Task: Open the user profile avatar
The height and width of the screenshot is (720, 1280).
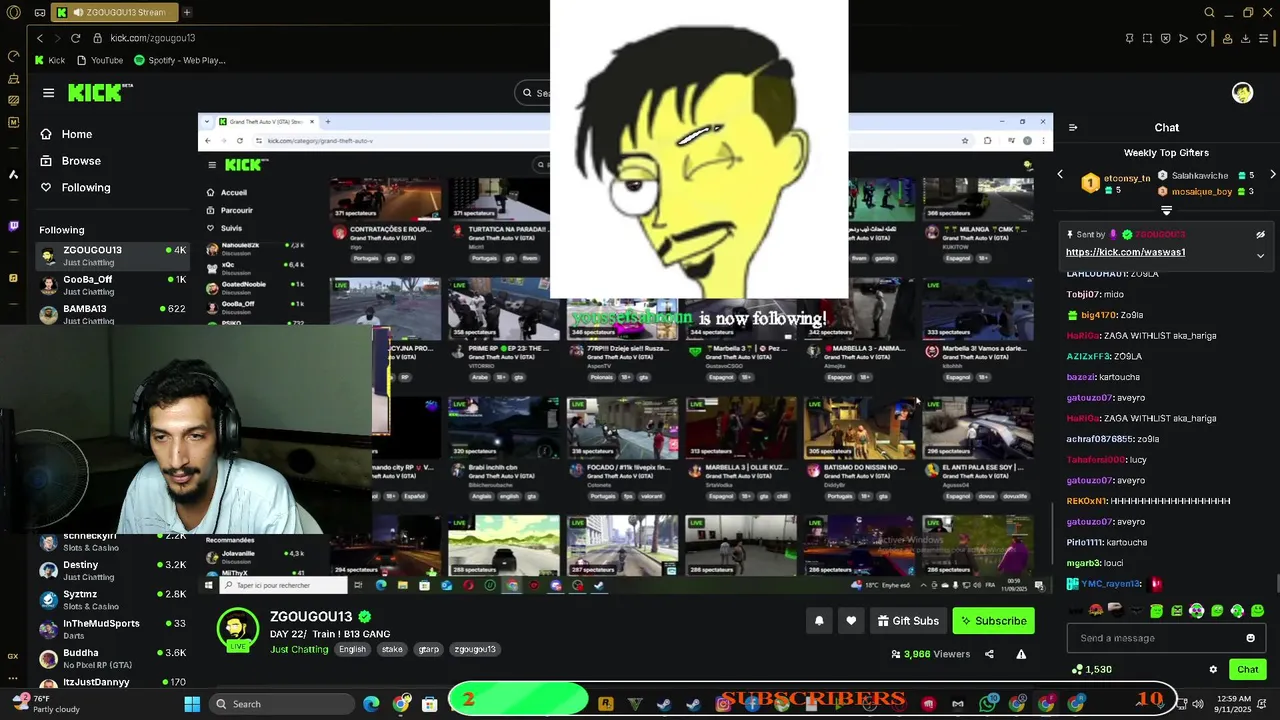Action: pyautogui.click(x=1242, y=93)
